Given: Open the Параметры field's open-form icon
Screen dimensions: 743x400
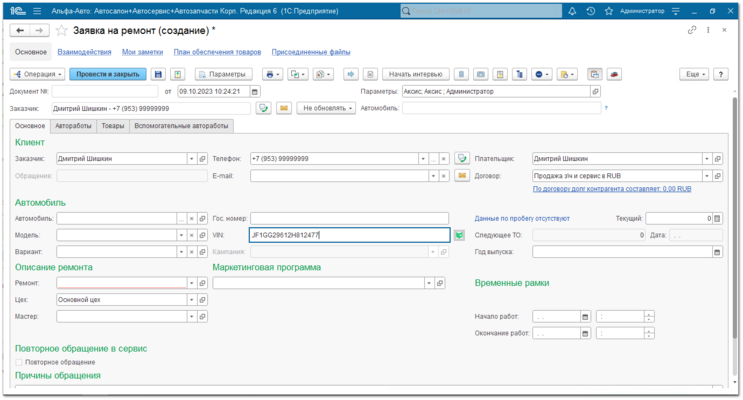Looking at the screenshot, I should pos(596,91).
